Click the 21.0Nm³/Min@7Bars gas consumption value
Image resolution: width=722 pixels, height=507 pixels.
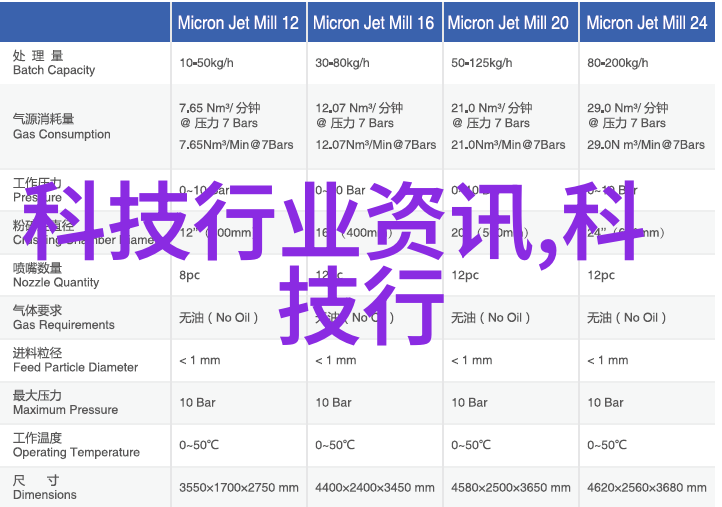pyautogui.click(x=508, y=145)
